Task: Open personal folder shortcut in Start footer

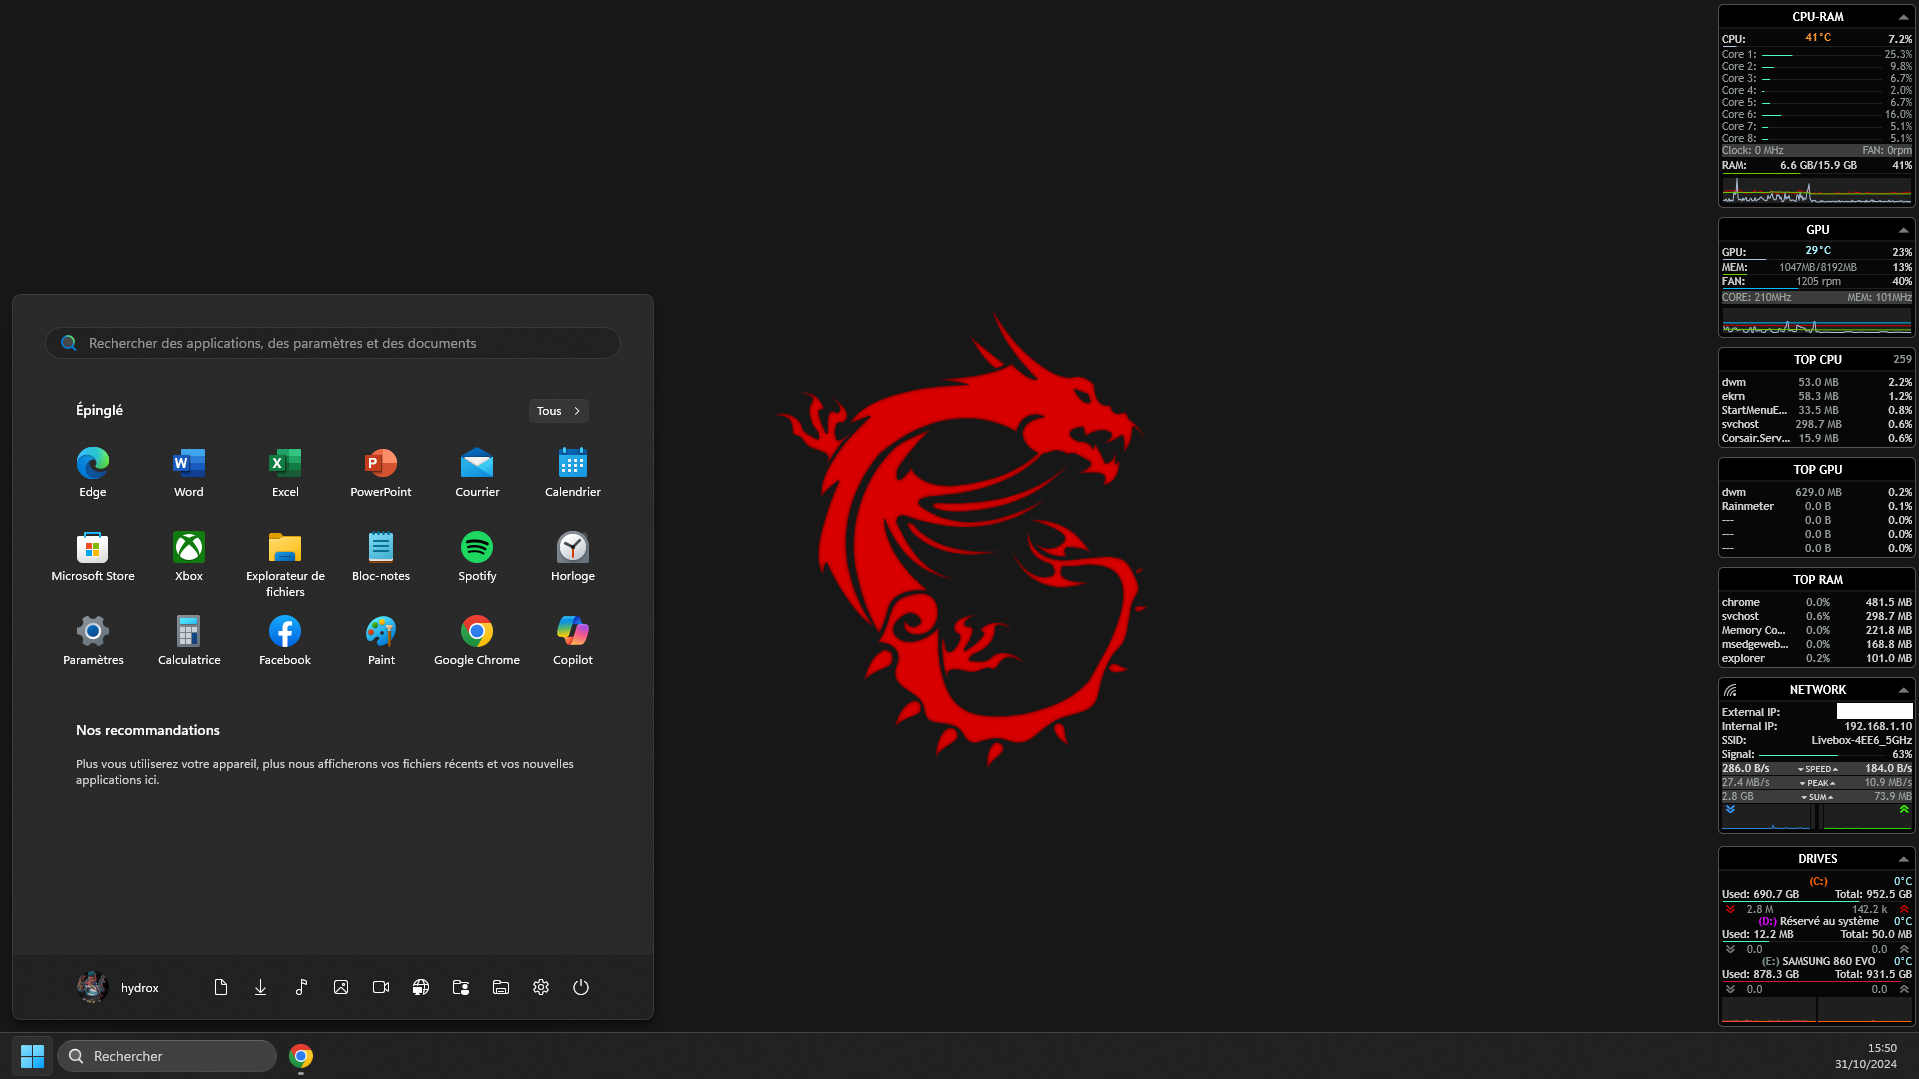Action: point(461,987)
